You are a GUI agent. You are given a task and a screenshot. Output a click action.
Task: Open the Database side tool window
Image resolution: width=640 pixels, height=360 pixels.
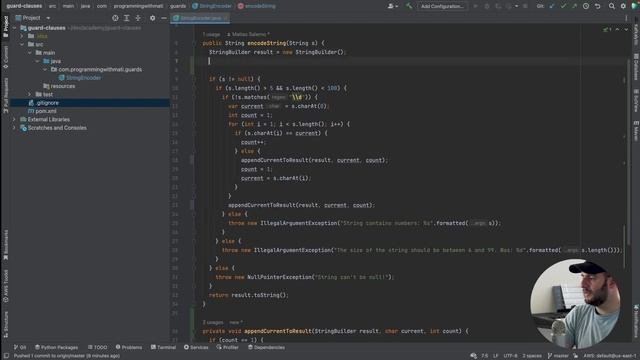[636, 67]
